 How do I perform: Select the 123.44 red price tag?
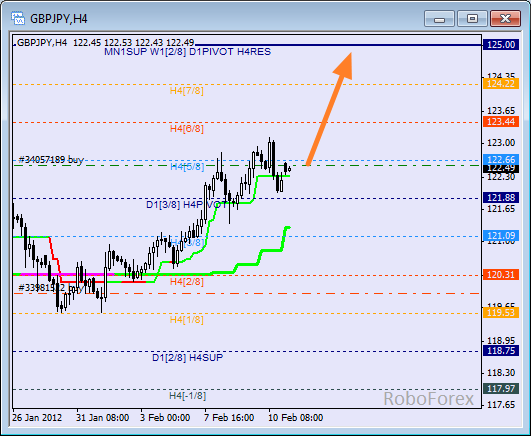(x=501, y=121)
